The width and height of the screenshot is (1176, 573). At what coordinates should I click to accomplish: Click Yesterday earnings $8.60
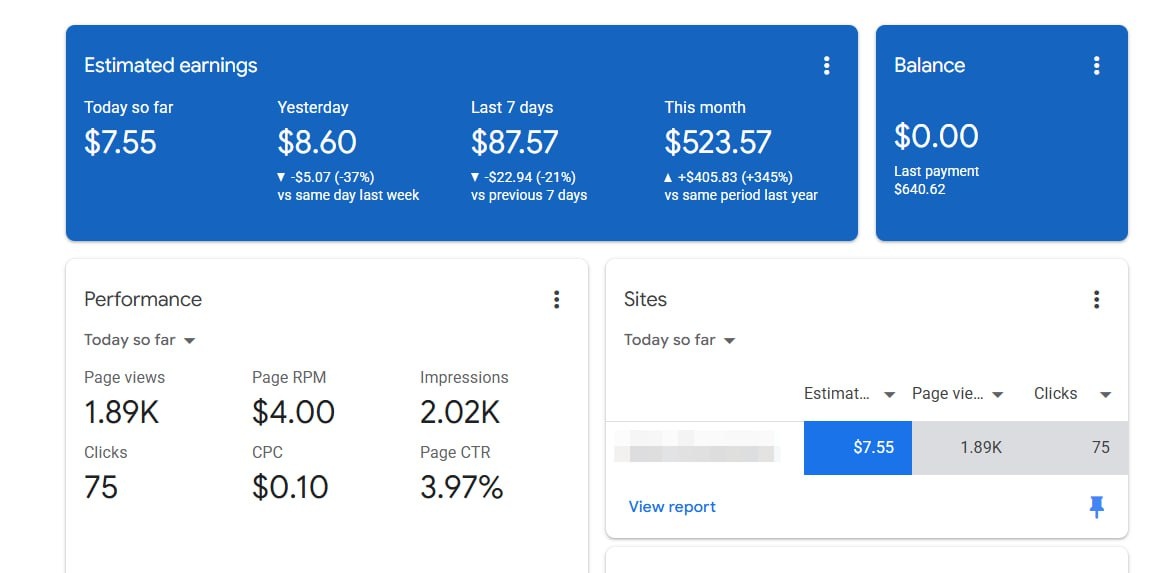[x=316, y=142]
